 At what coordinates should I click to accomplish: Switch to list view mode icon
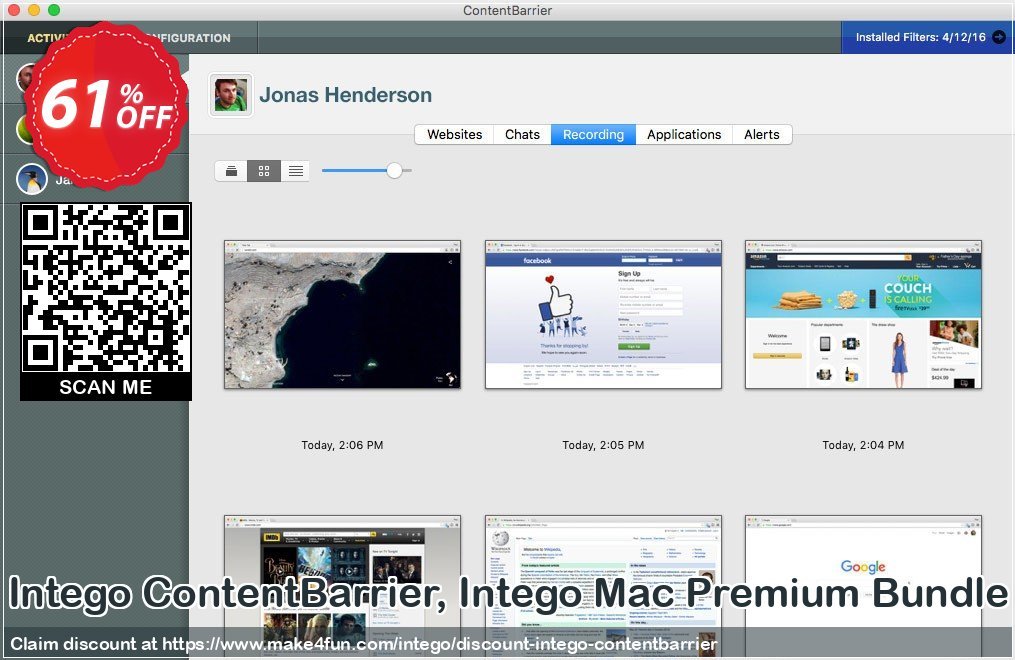[296, 171]
